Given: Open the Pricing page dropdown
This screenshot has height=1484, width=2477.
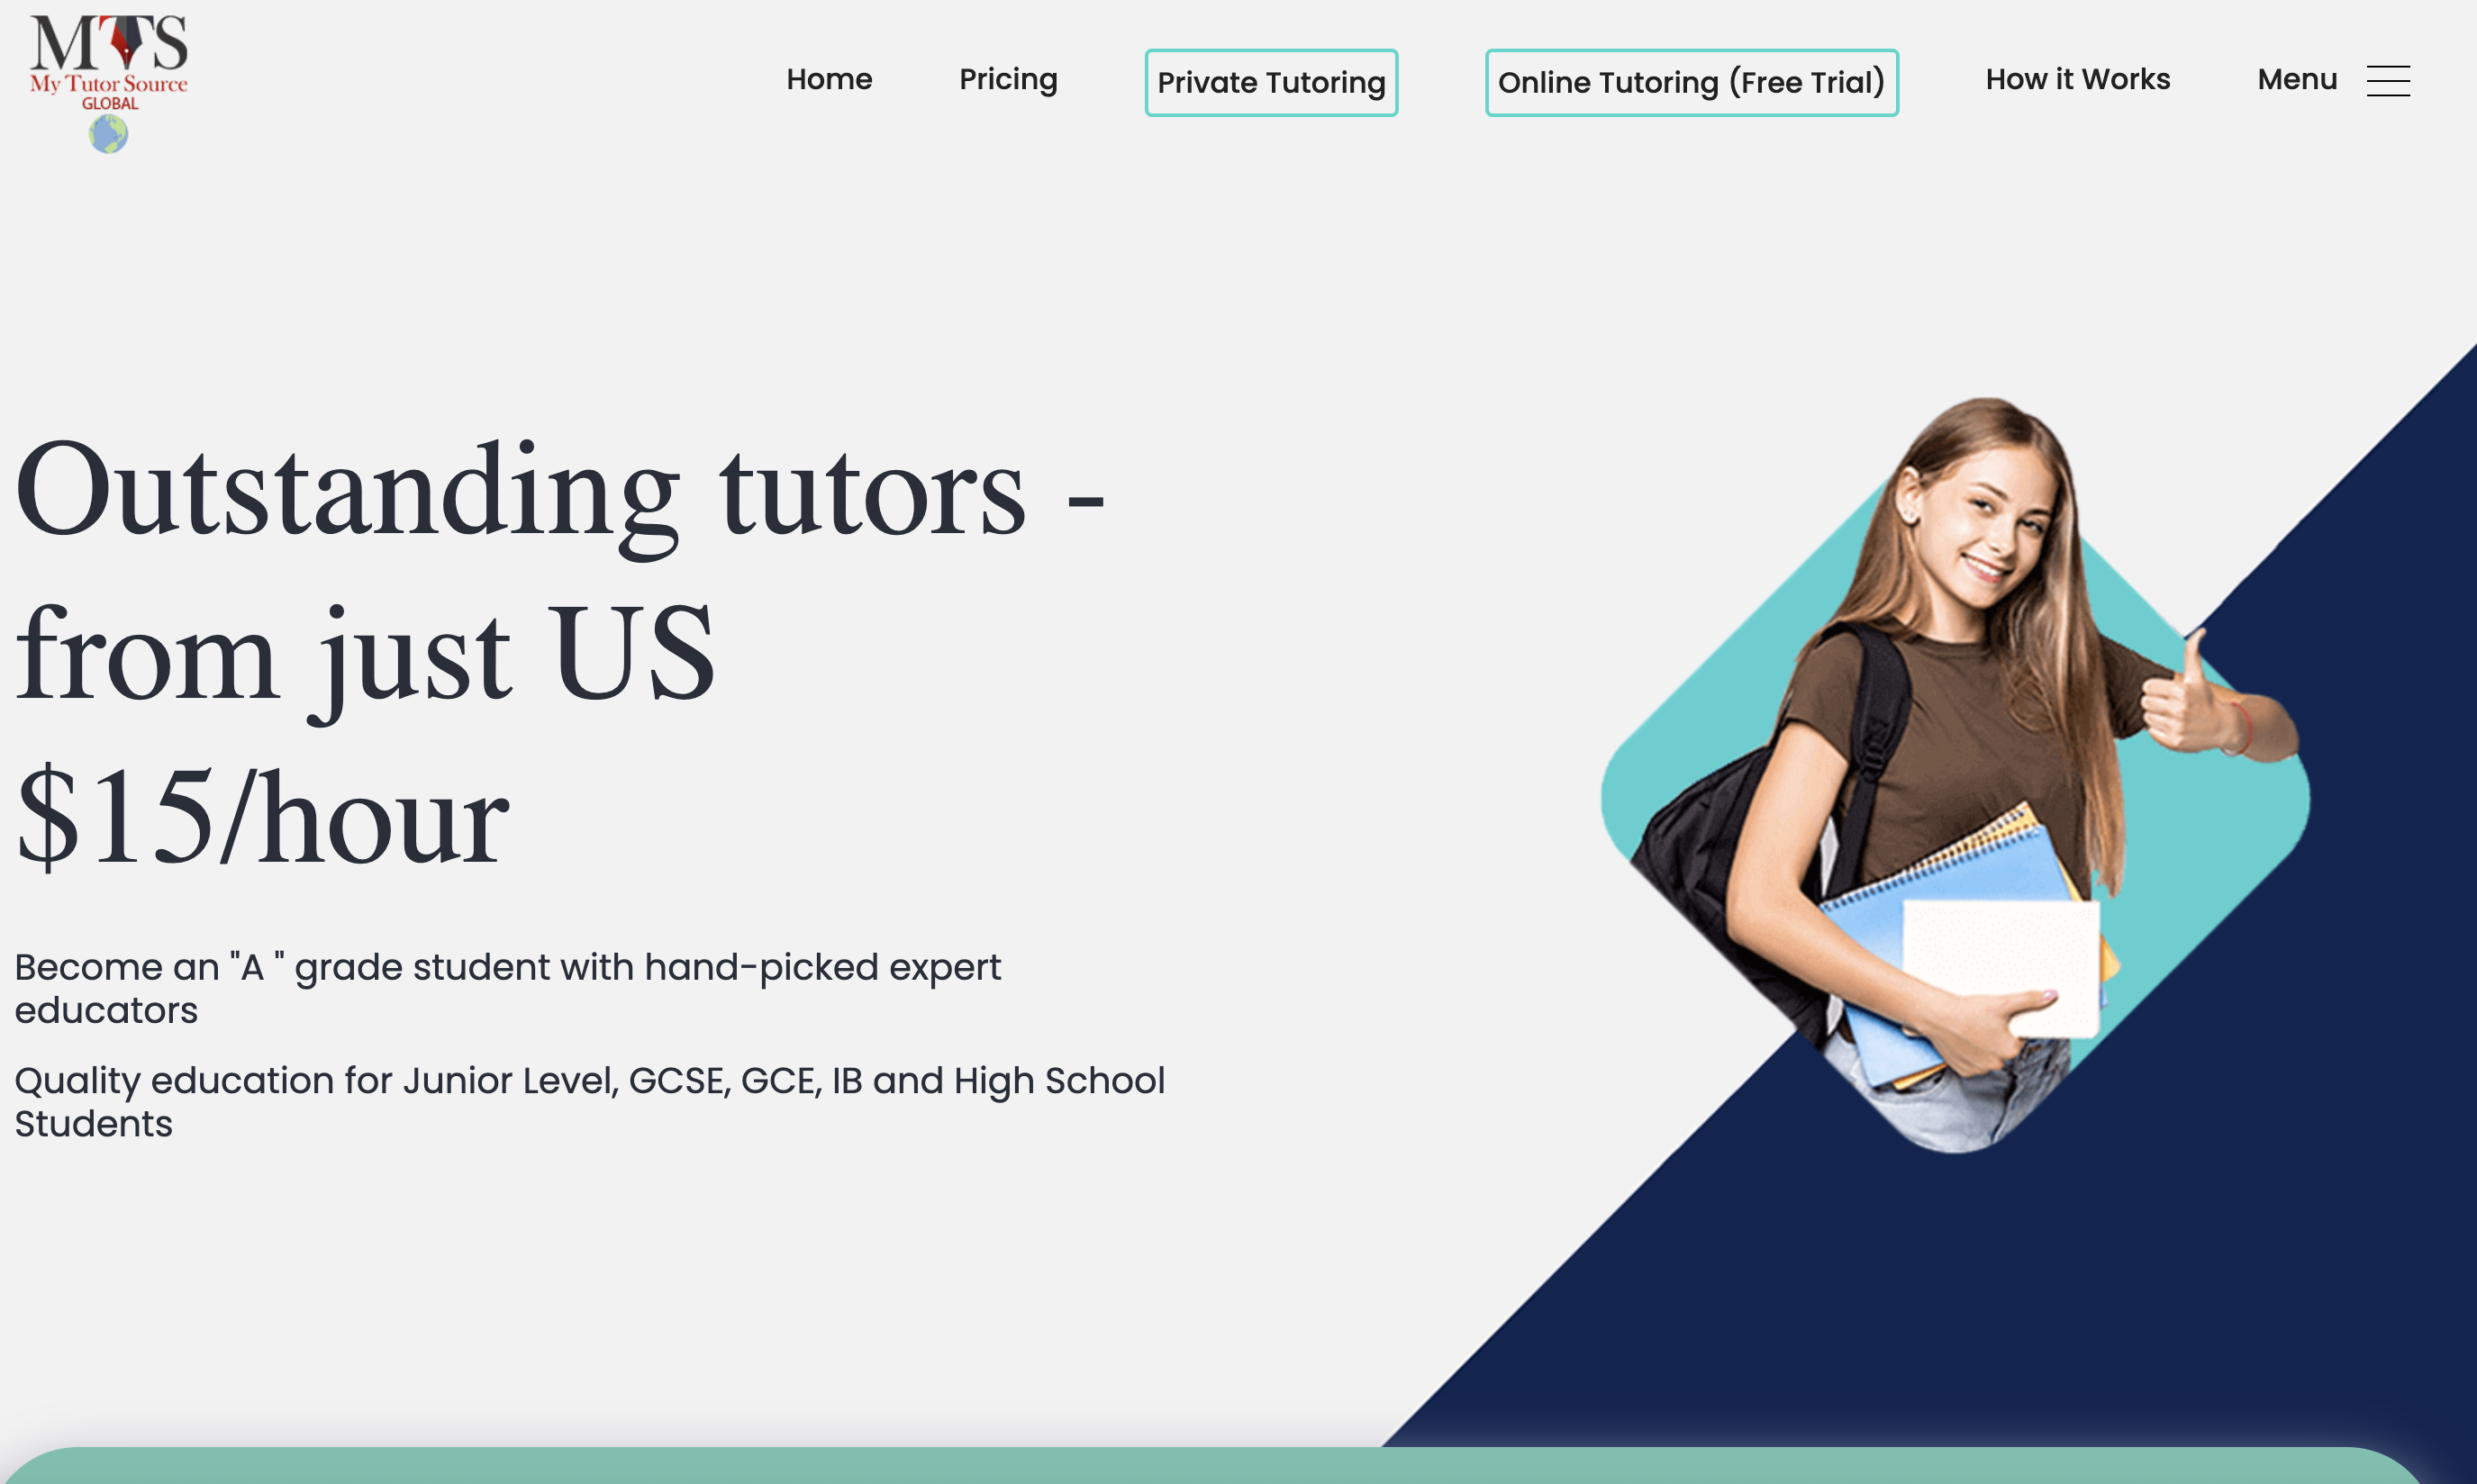Looking at the screenshot, I should (1007, 77).
